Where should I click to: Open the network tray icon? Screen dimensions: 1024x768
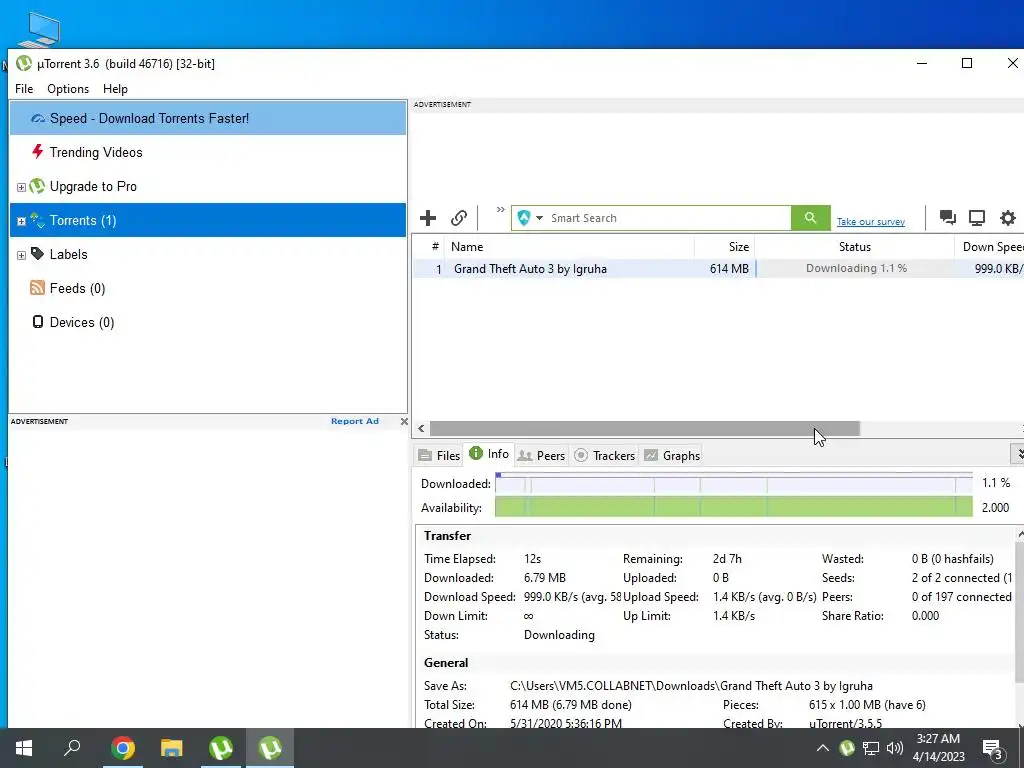click(871, 748)
